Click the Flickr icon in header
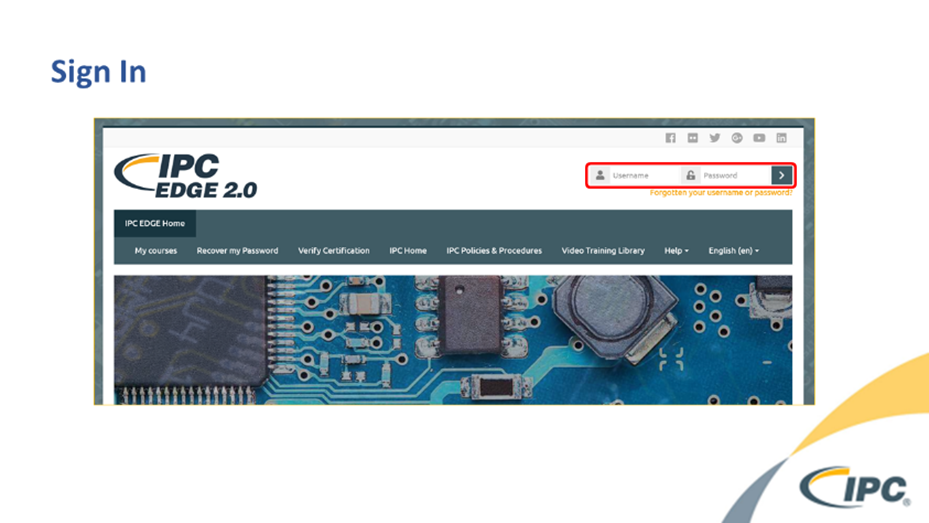 (692, 138)
